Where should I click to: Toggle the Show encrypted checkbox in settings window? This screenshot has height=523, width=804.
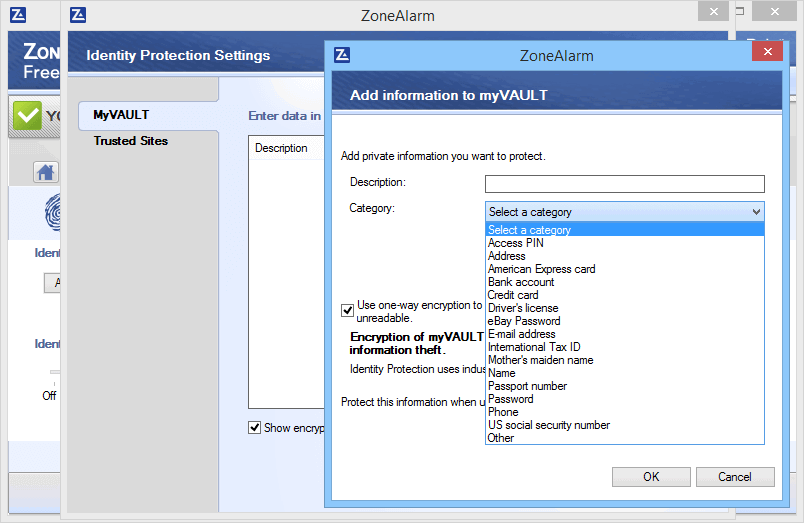(x=254, y=428)
